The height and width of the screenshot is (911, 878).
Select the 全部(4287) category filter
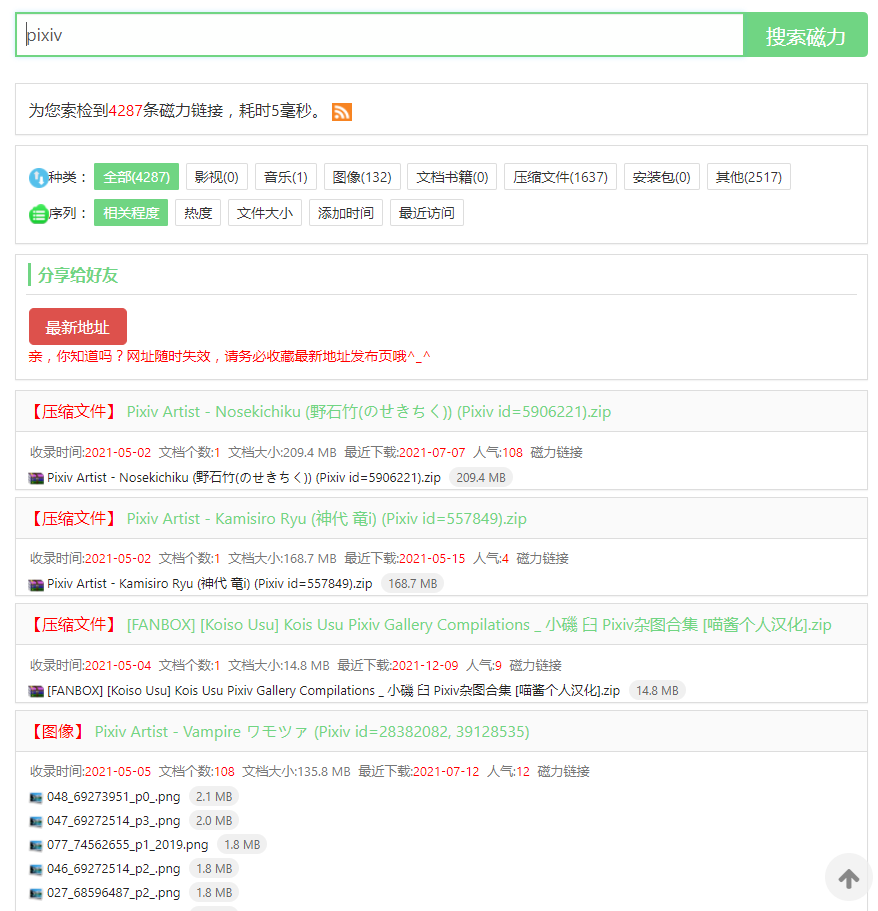[137, 177]
